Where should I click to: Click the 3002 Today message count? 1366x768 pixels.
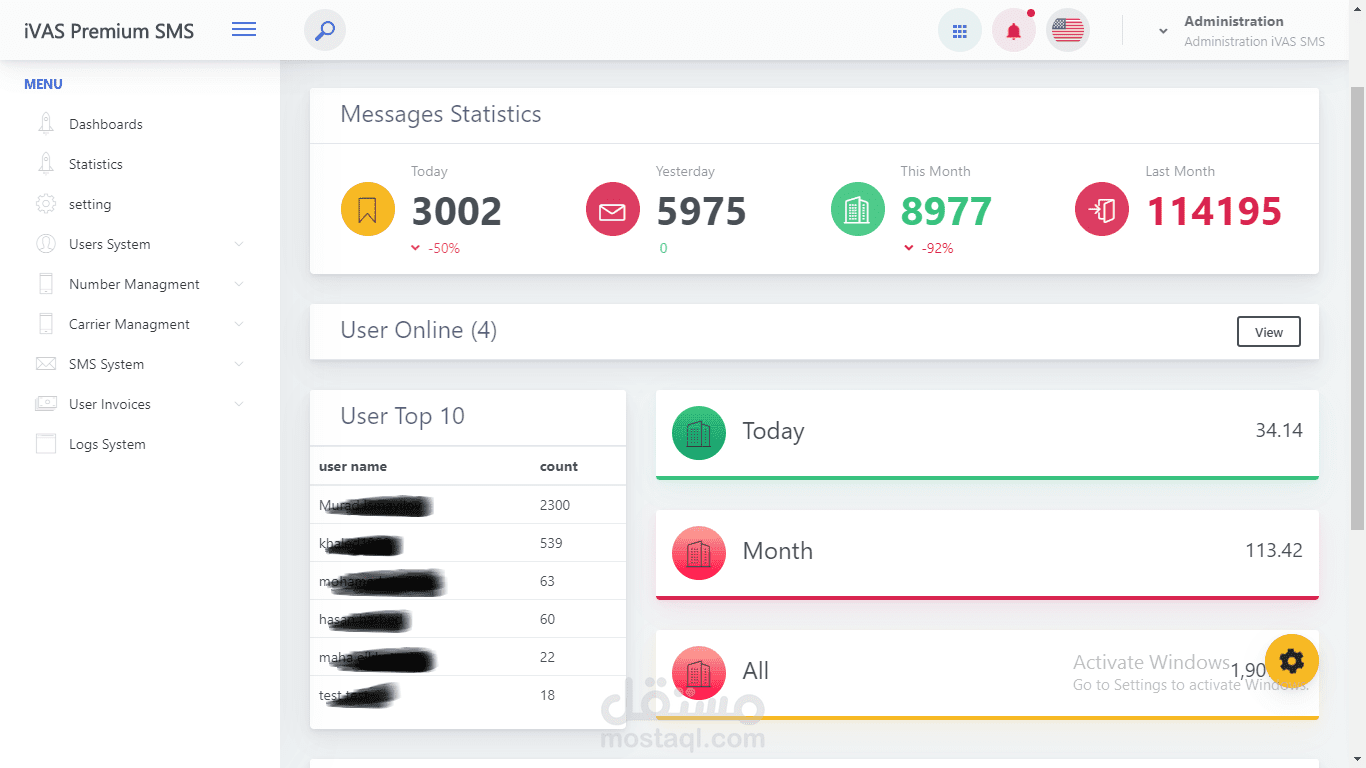coord(457,211)
